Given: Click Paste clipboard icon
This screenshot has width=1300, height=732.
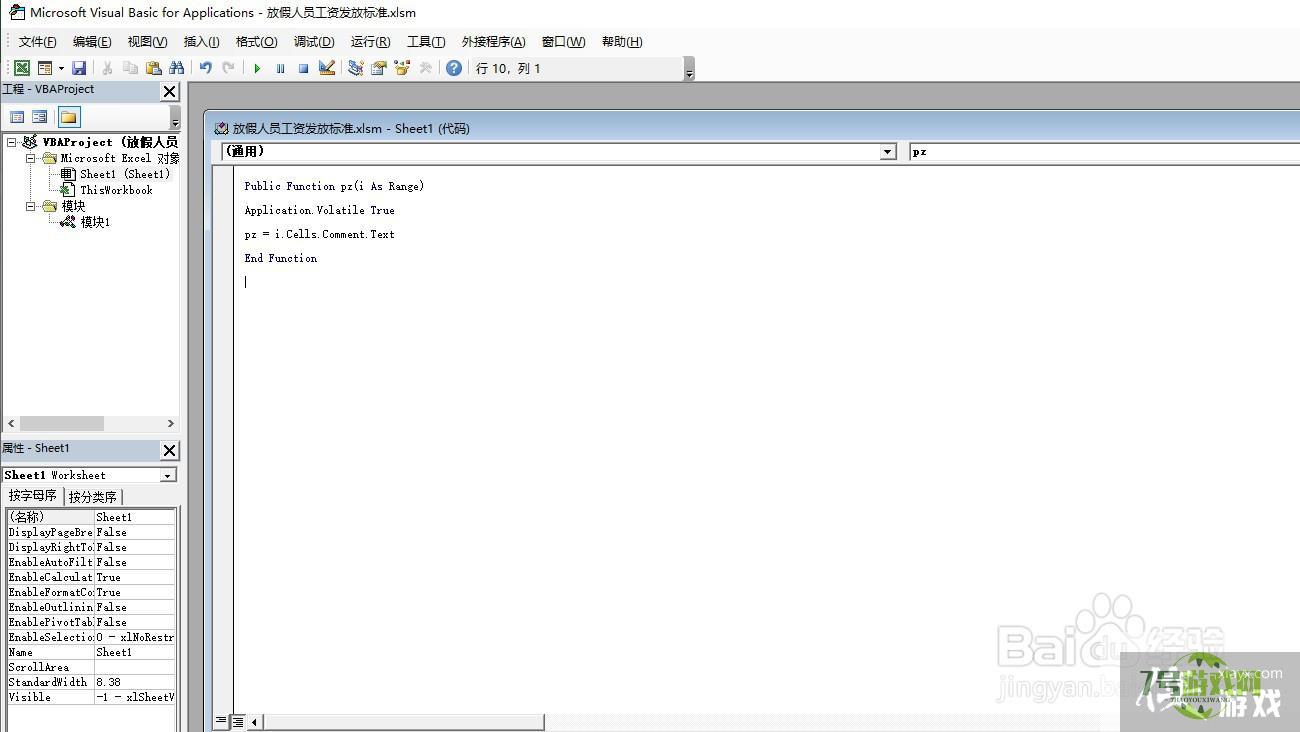Looking at the screenshot, I should (153, 68).
